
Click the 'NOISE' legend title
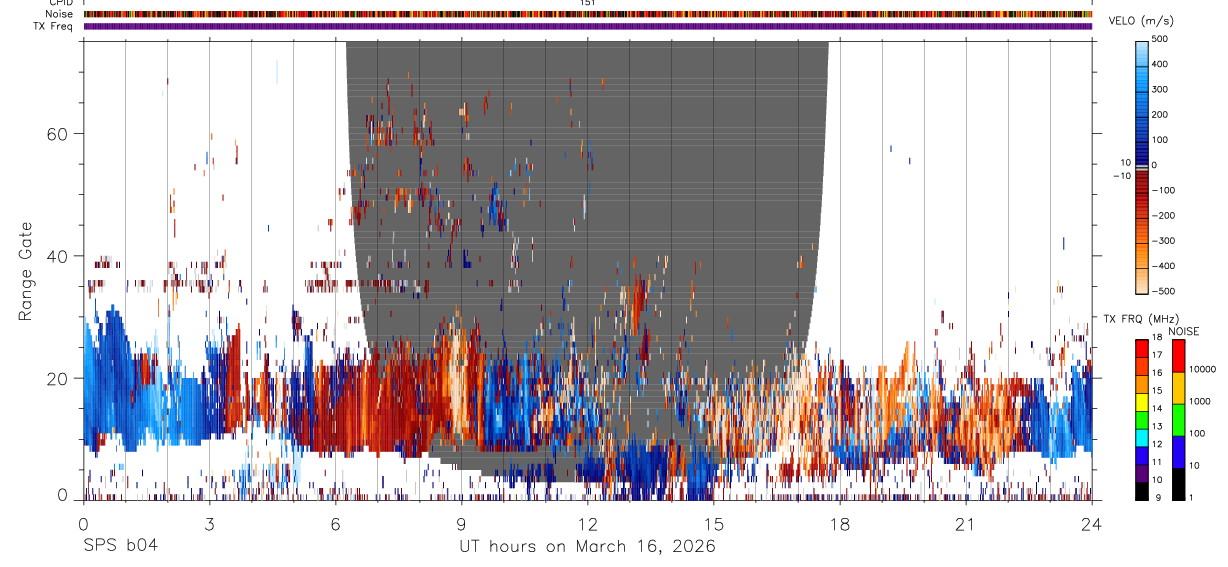pyautogui.click(x=1183, y=331)
